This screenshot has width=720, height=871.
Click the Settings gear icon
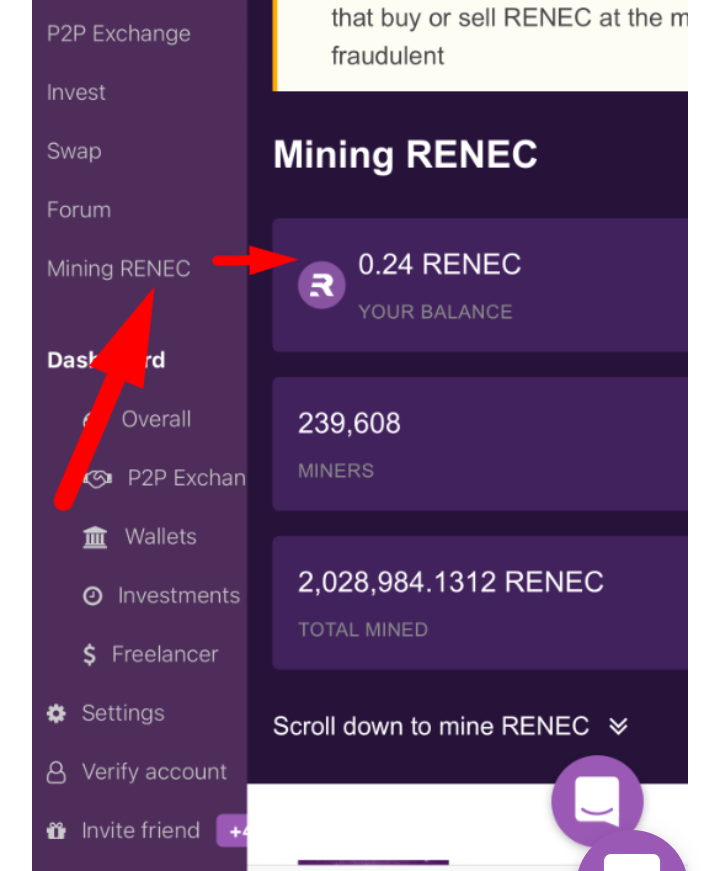click(x=57, y=714)
